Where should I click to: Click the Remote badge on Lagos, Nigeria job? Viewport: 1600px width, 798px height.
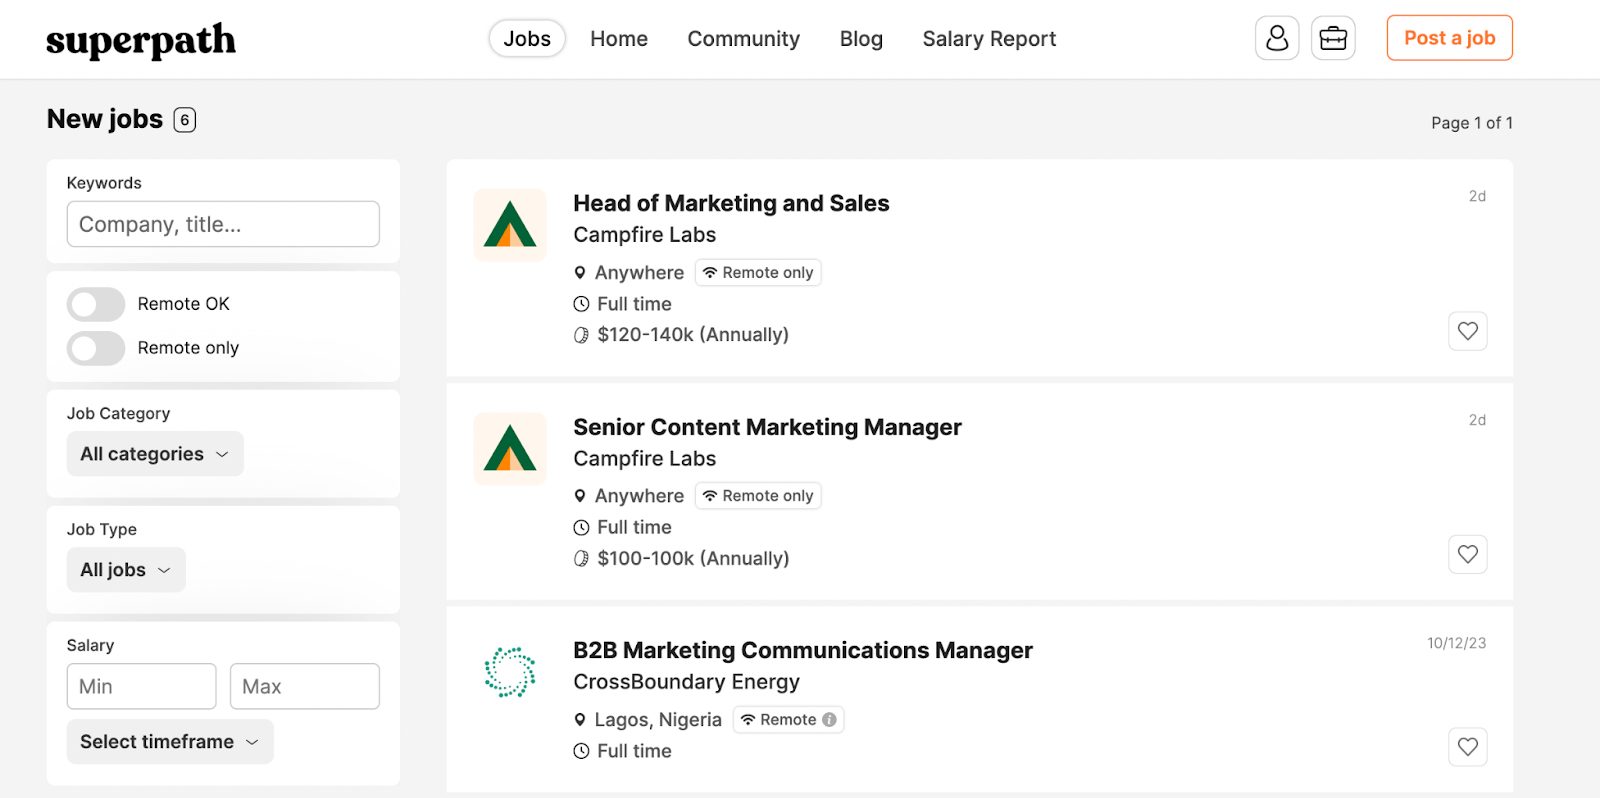pyautogui.click(x=788, y=720)
